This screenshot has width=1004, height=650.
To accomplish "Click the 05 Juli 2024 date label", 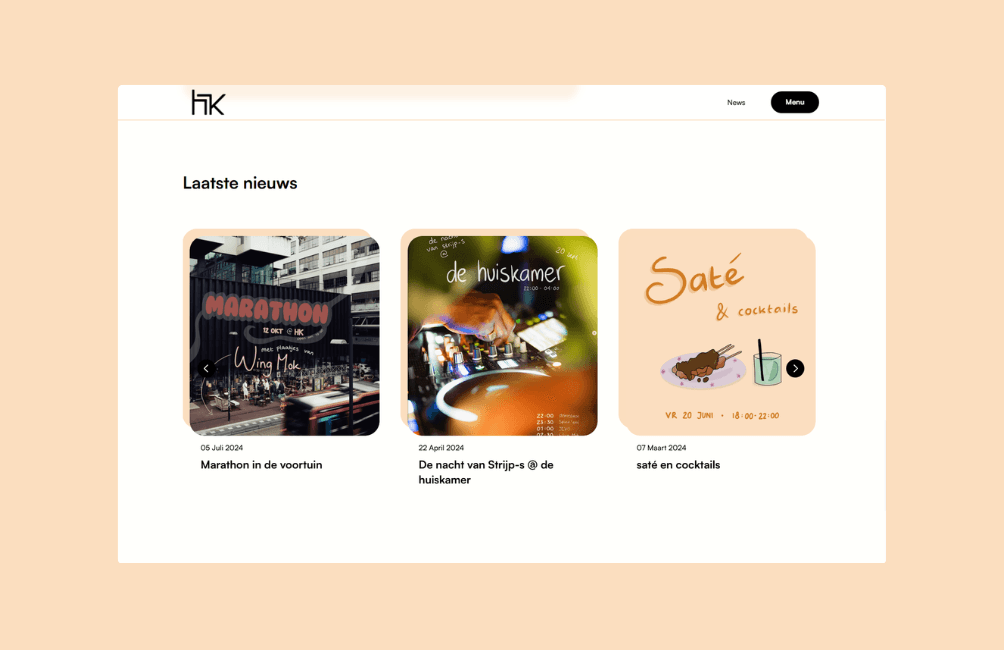I will tap(222, 448).
